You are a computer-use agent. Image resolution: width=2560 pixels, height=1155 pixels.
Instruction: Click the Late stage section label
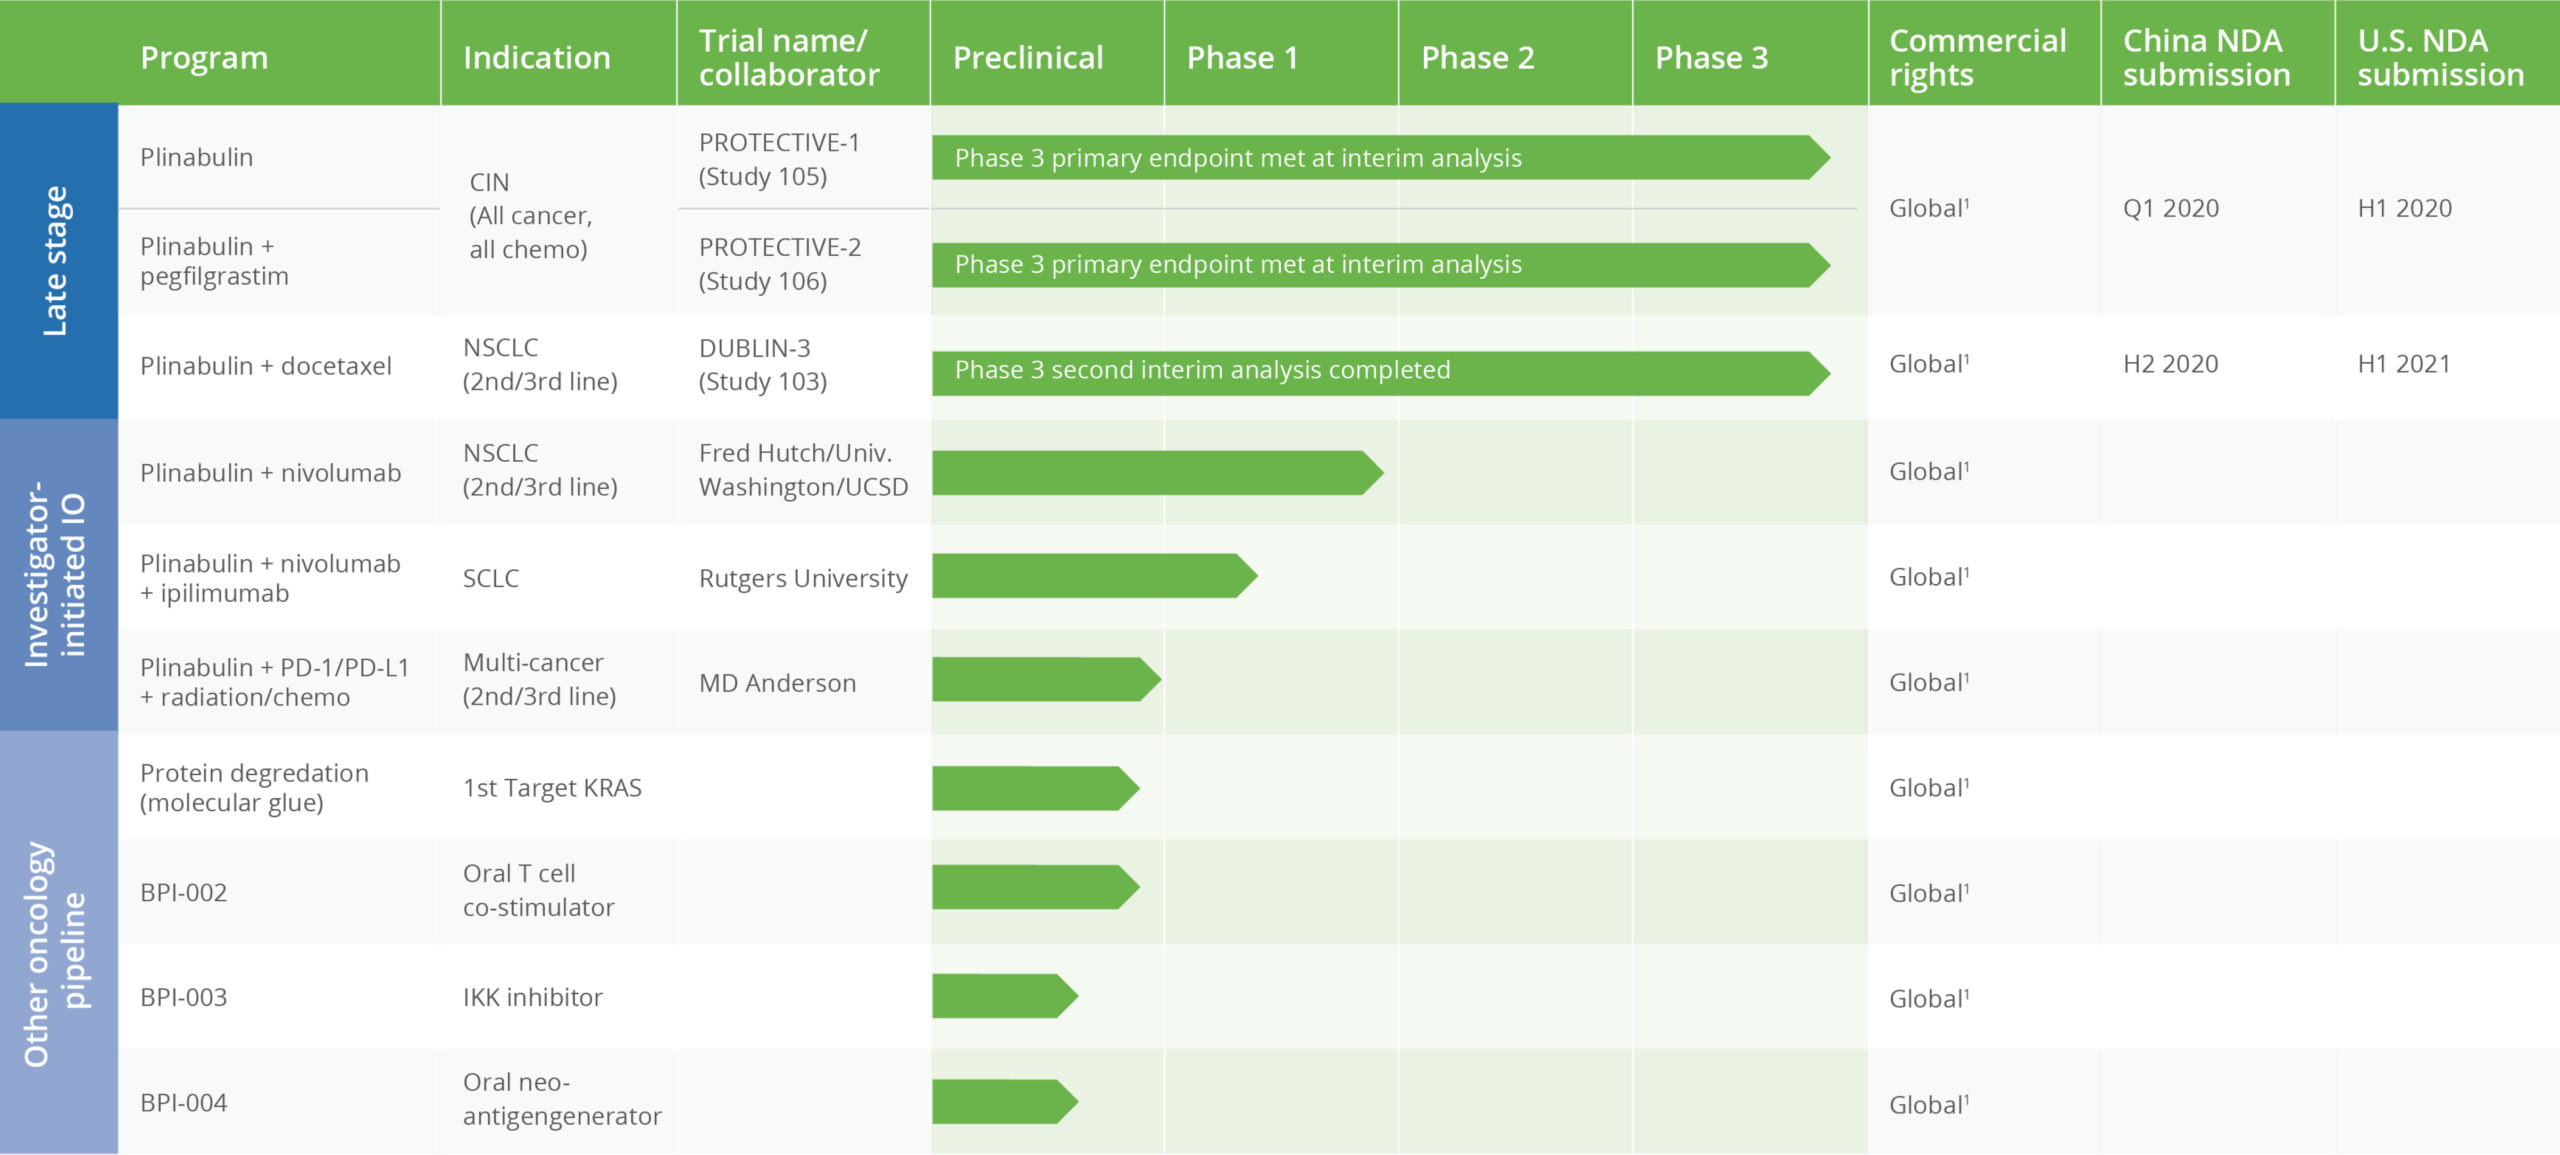tap(57, 261)
